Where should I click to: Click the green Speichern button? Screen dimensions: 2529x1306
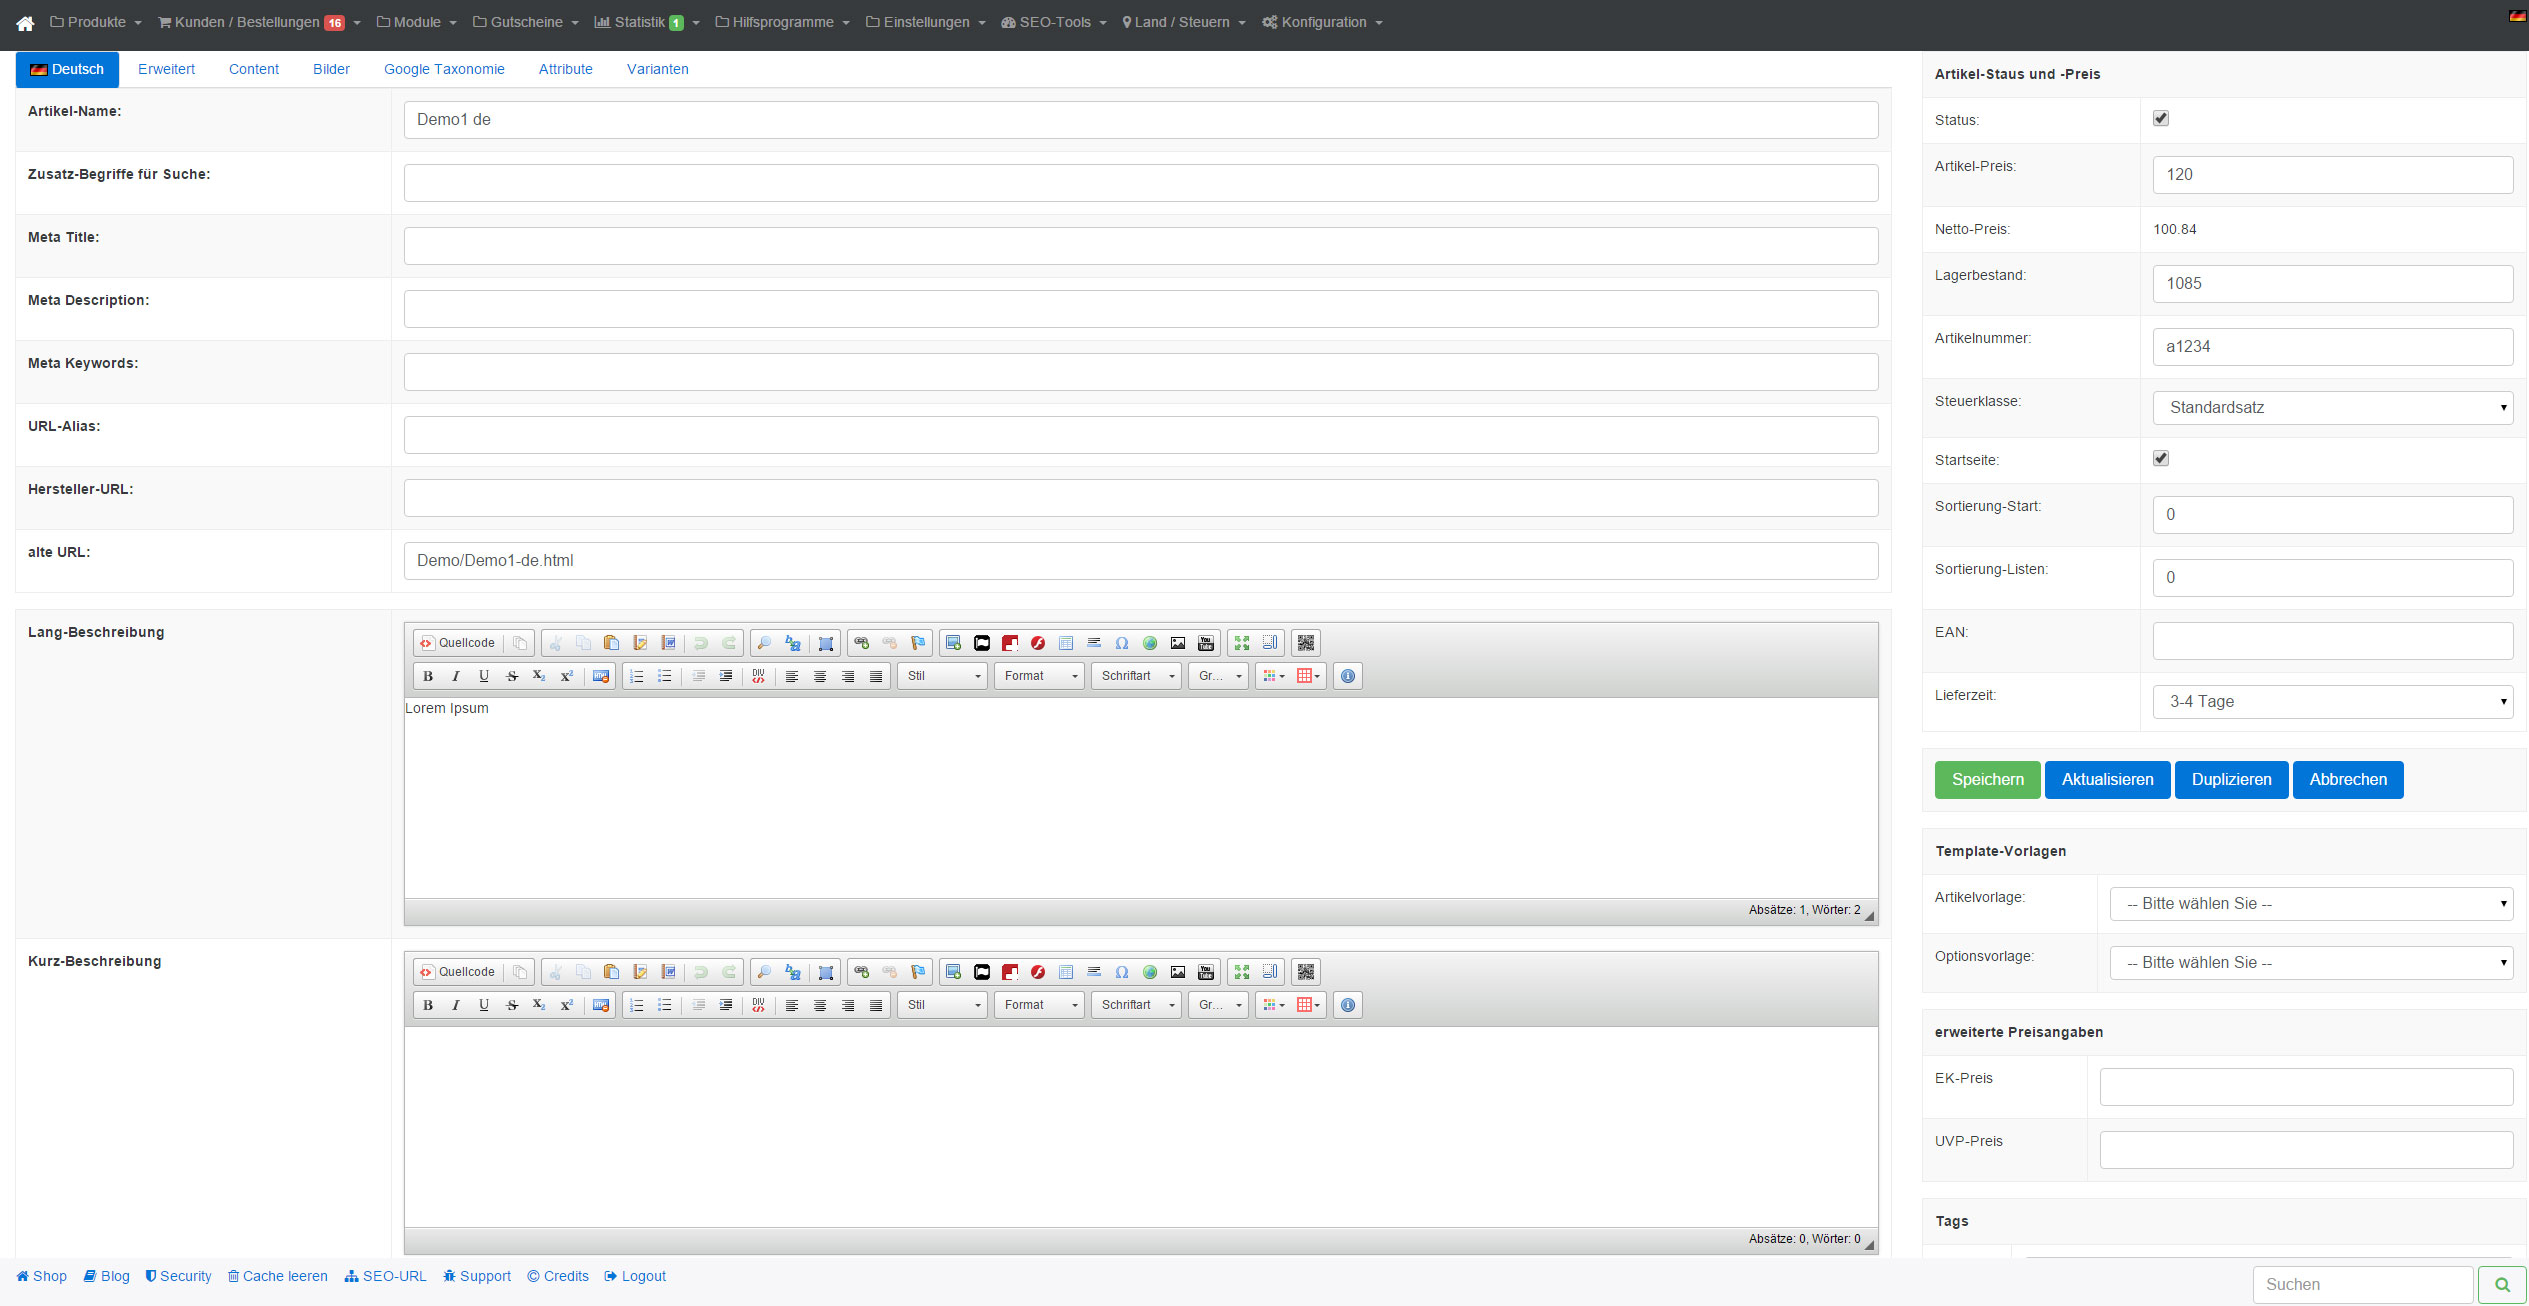pyautogui.click(x=1987, y=780)
